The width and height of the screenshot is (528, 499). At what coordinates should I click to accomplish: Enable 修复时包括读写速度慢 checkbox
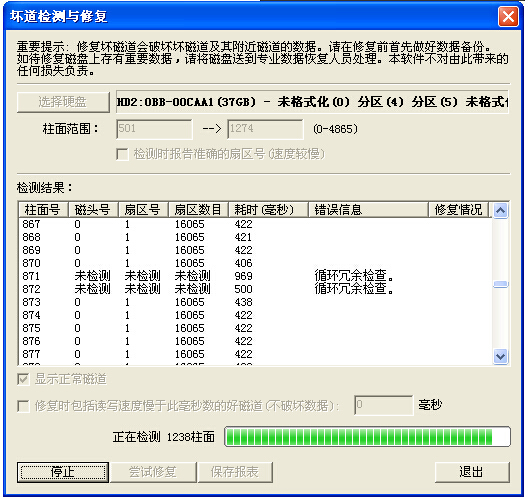(x=23, y=406)
